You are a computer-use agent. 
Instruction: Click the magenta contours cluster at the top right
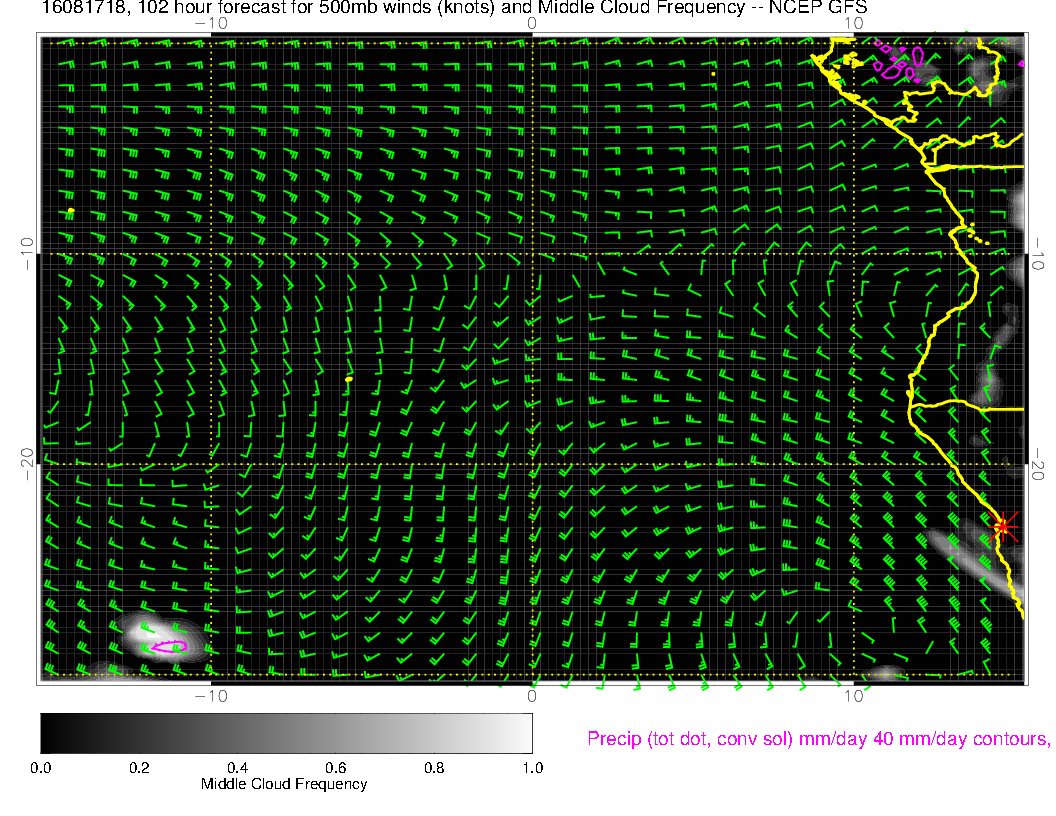click(x=895, y=62)
